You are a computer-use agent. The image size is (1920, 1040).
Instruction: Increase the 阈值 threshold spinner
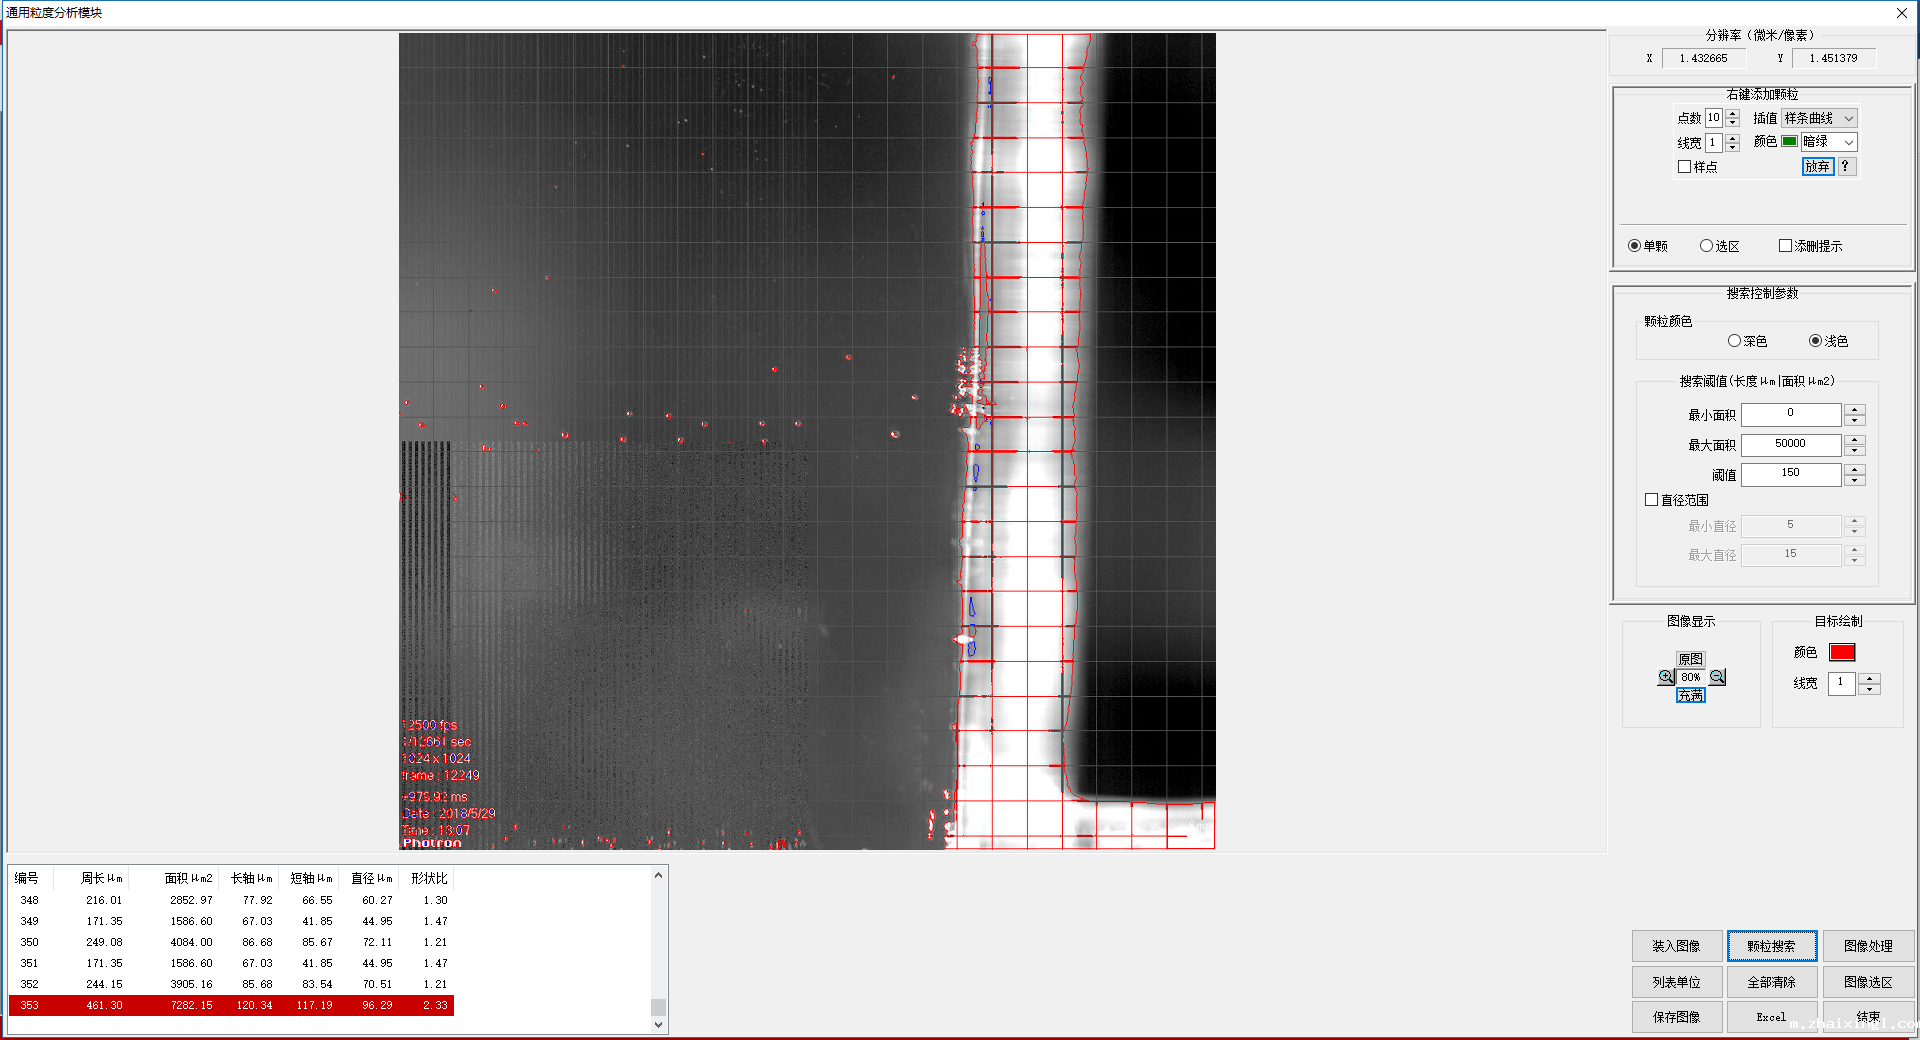pyautogui.click(x=1855, y=469)
